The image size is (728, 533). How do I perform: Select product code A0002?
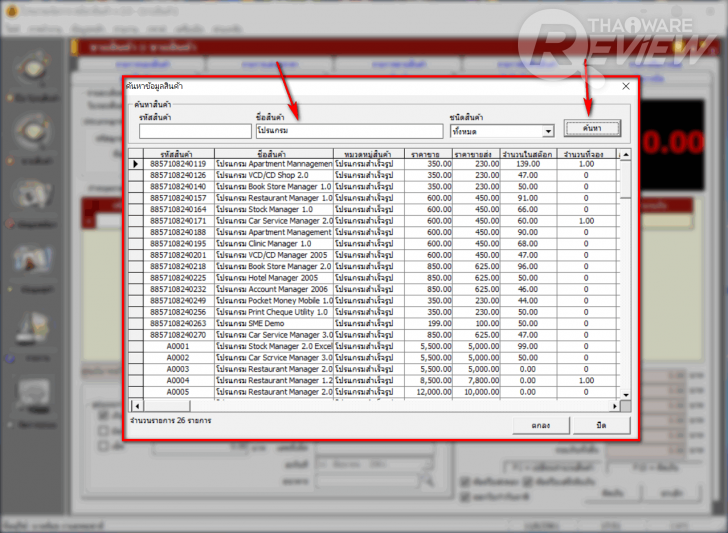click(178, 358)
